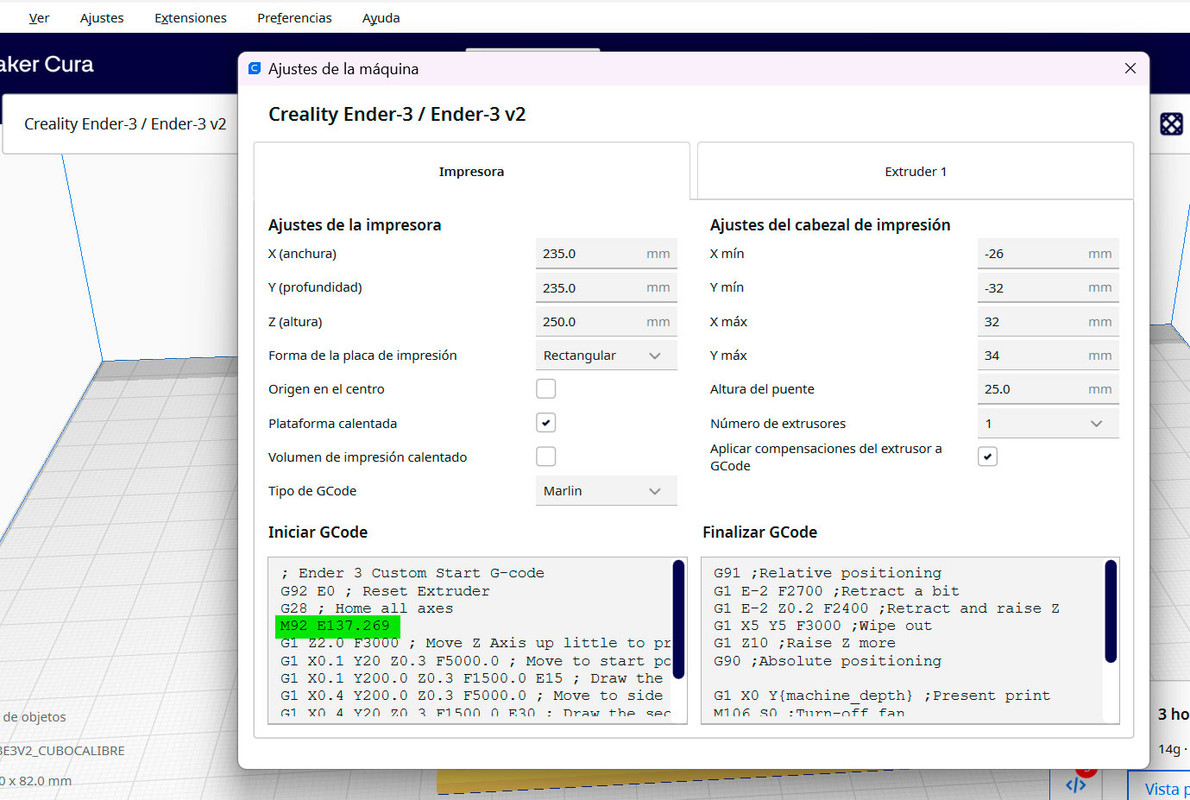Open the Tipo de GCode Marlin dropdown

(606, 491)
